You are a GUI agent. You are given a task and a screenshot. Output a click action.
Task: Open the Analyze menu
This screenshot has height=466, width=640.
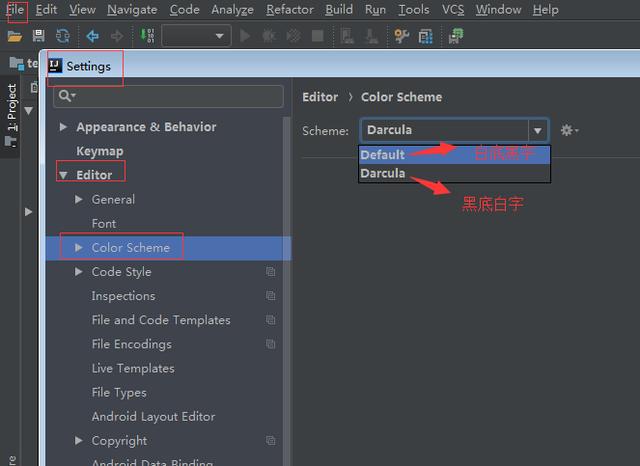(232, 10)
